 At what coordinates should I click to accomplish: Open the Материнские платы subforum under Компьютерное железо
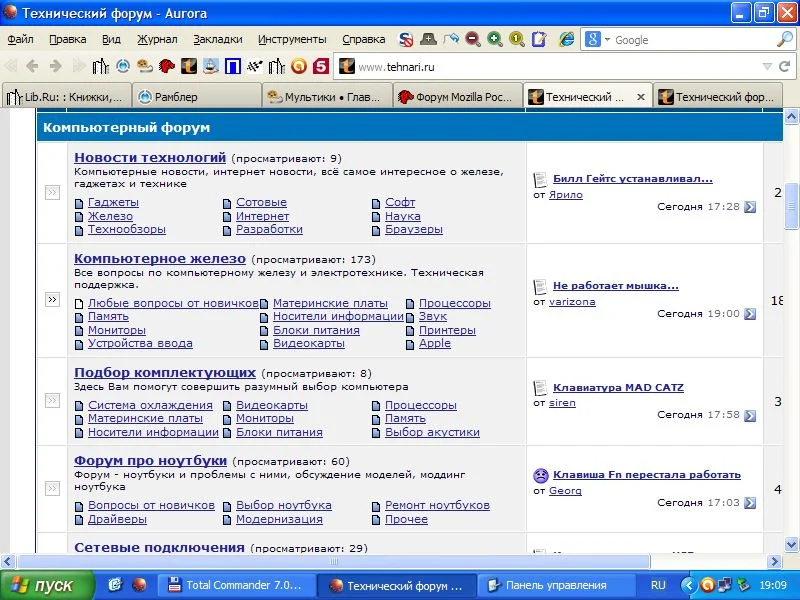click(x=330, y=303)
